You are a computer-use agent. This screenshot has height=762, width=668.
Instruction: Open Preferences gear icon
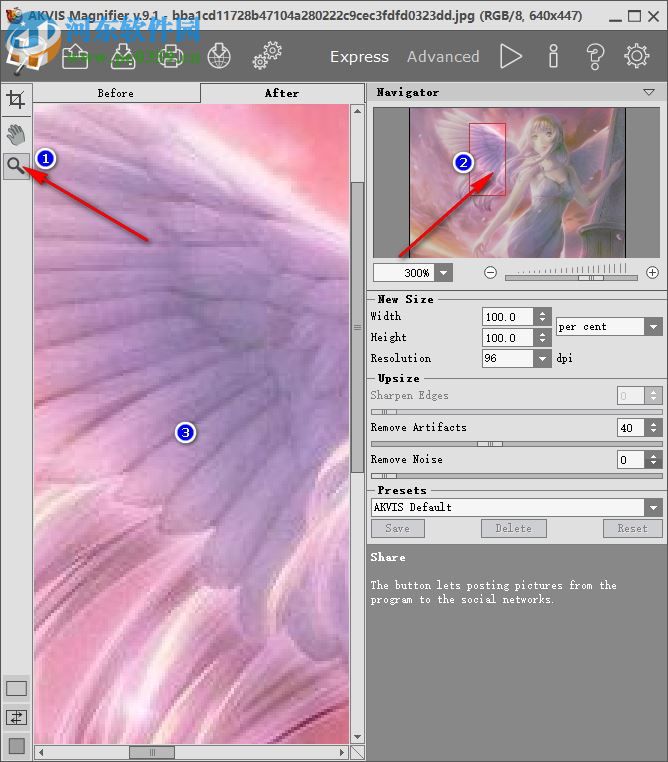point(636,56)
